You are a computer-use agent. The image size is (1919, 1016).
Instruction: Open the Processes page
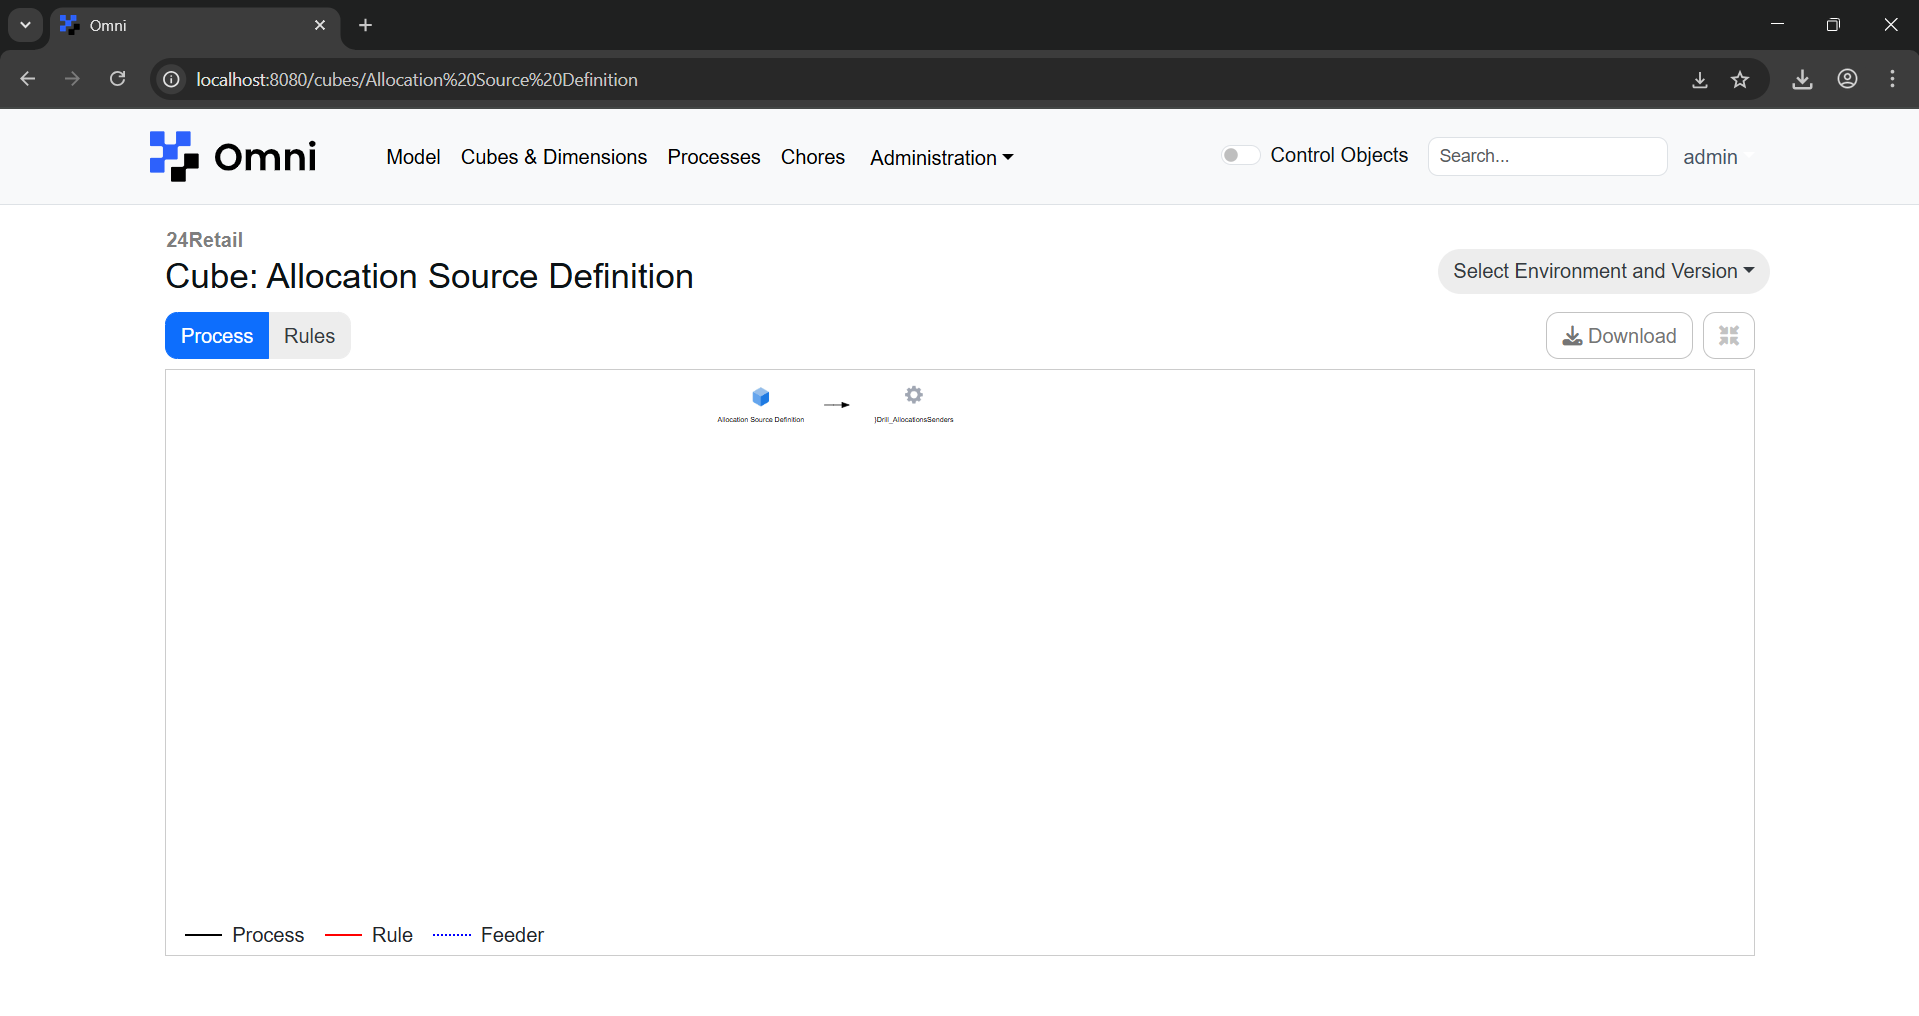(714, 157)
